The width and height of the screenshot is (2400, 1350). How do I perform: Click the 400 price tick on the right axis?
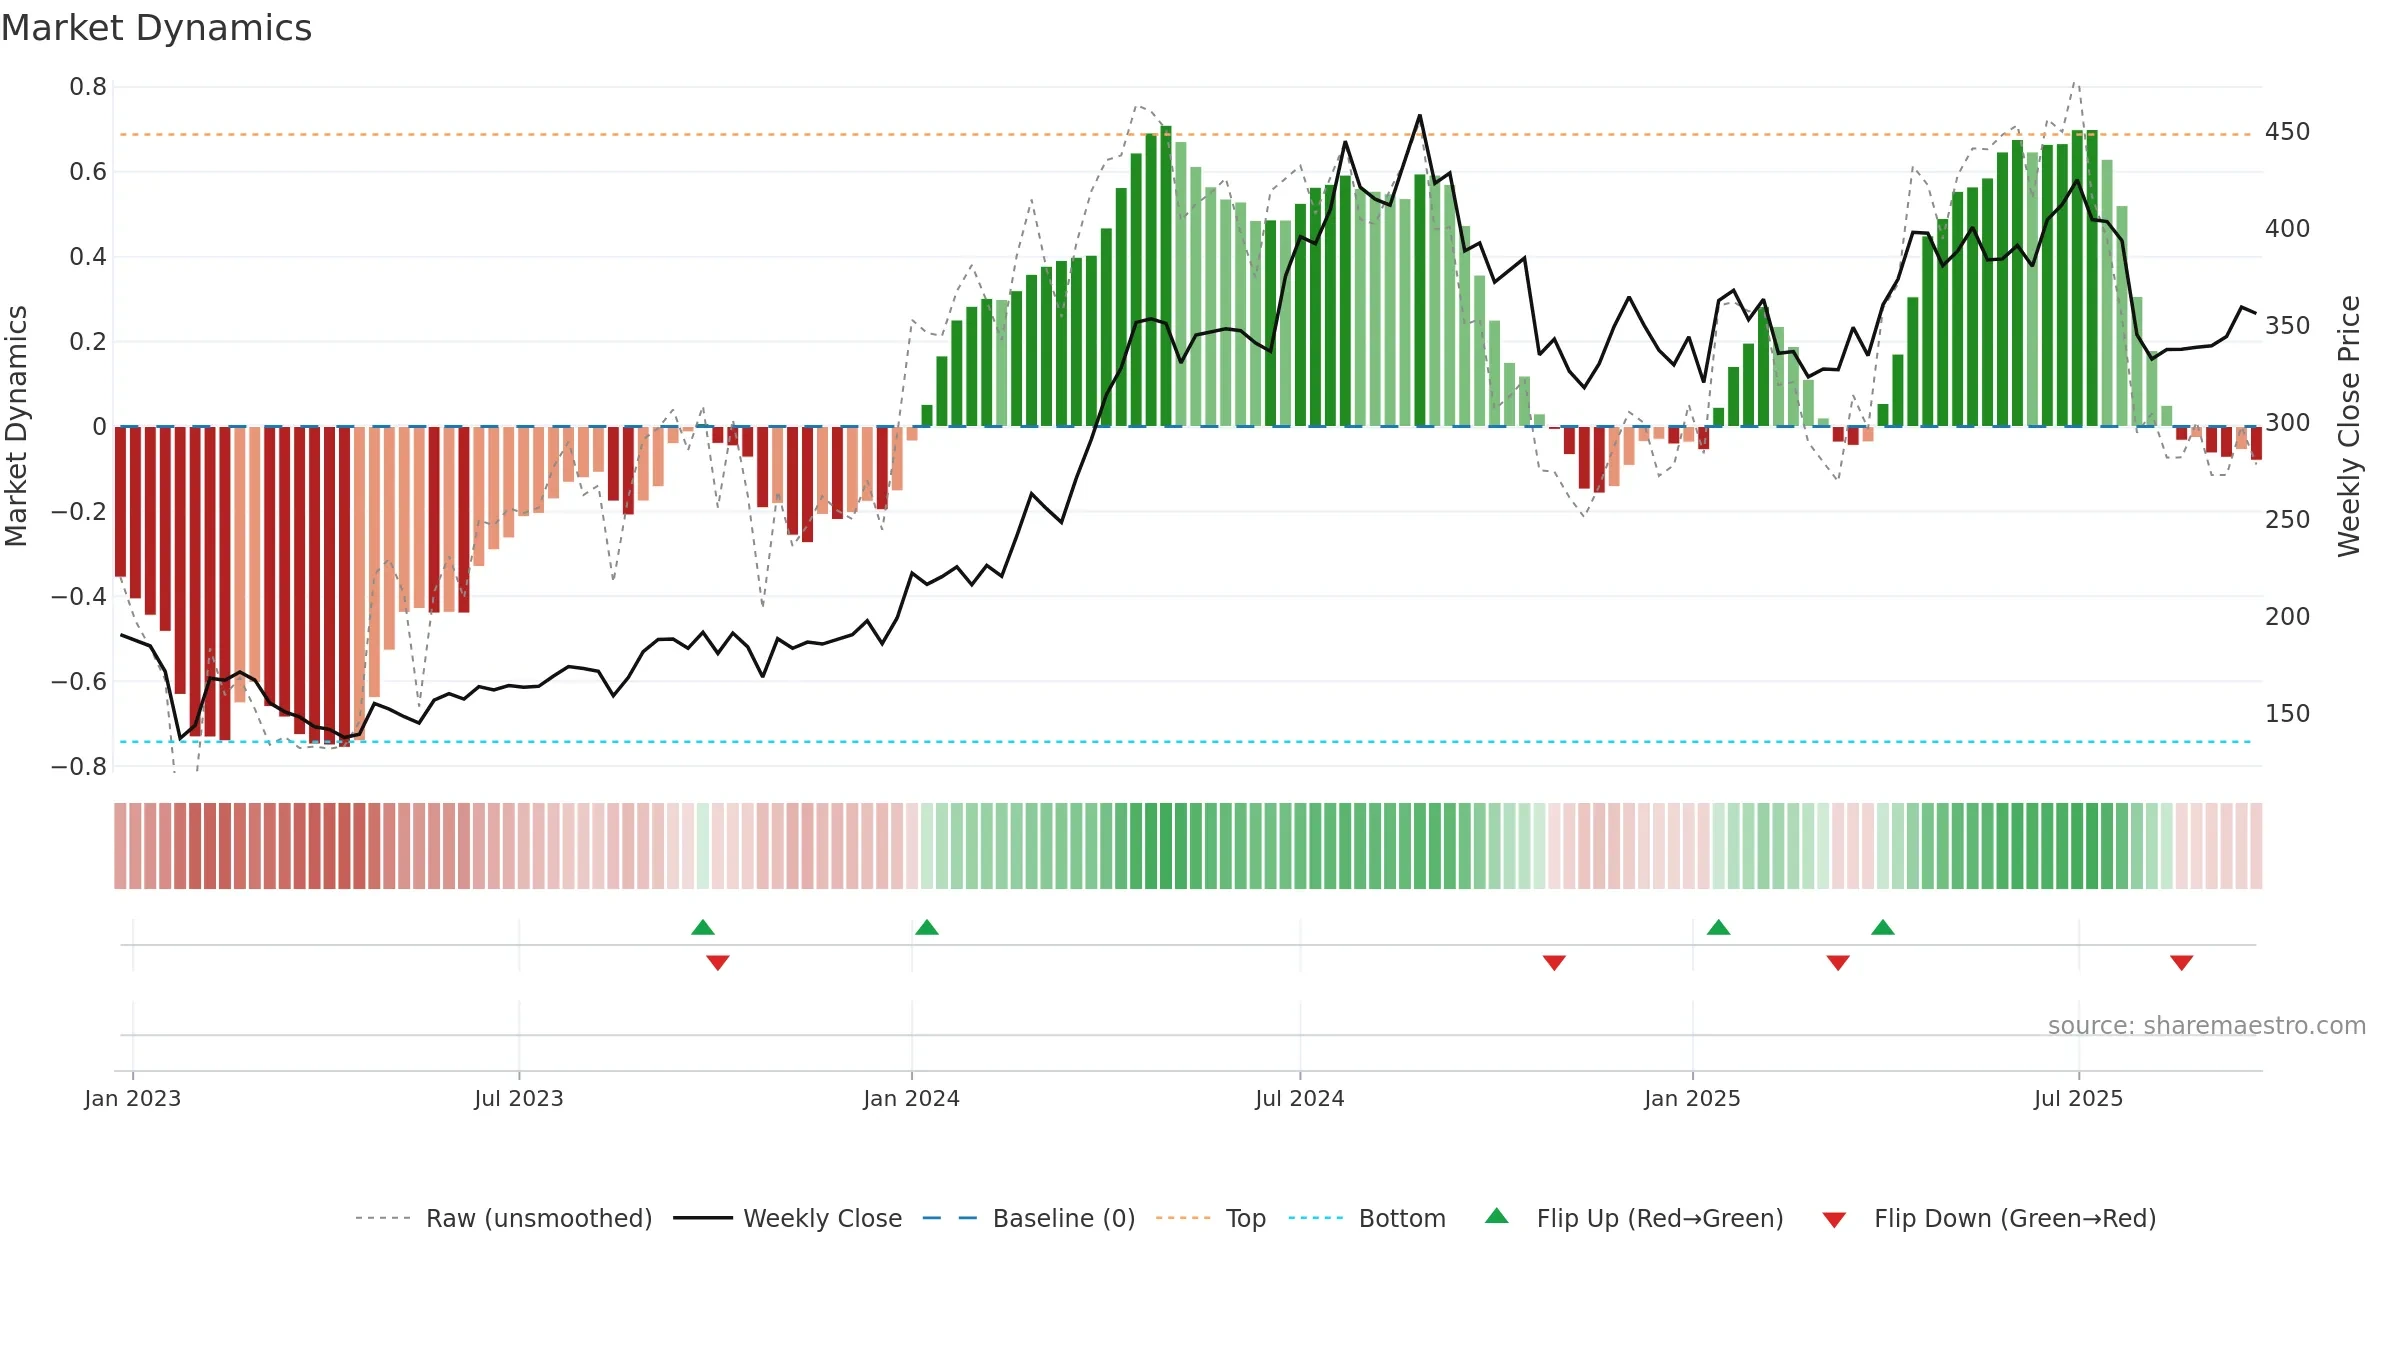[x=2288, y=229]
